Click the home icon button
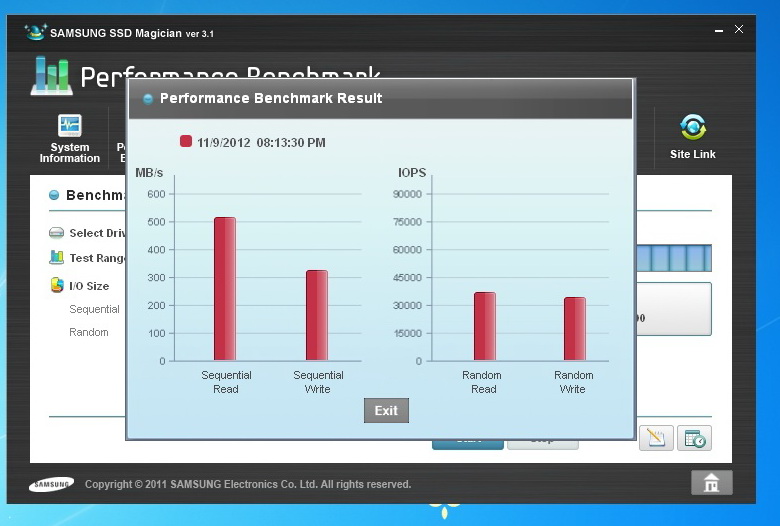The image size is (780, 526). point(711,482)
